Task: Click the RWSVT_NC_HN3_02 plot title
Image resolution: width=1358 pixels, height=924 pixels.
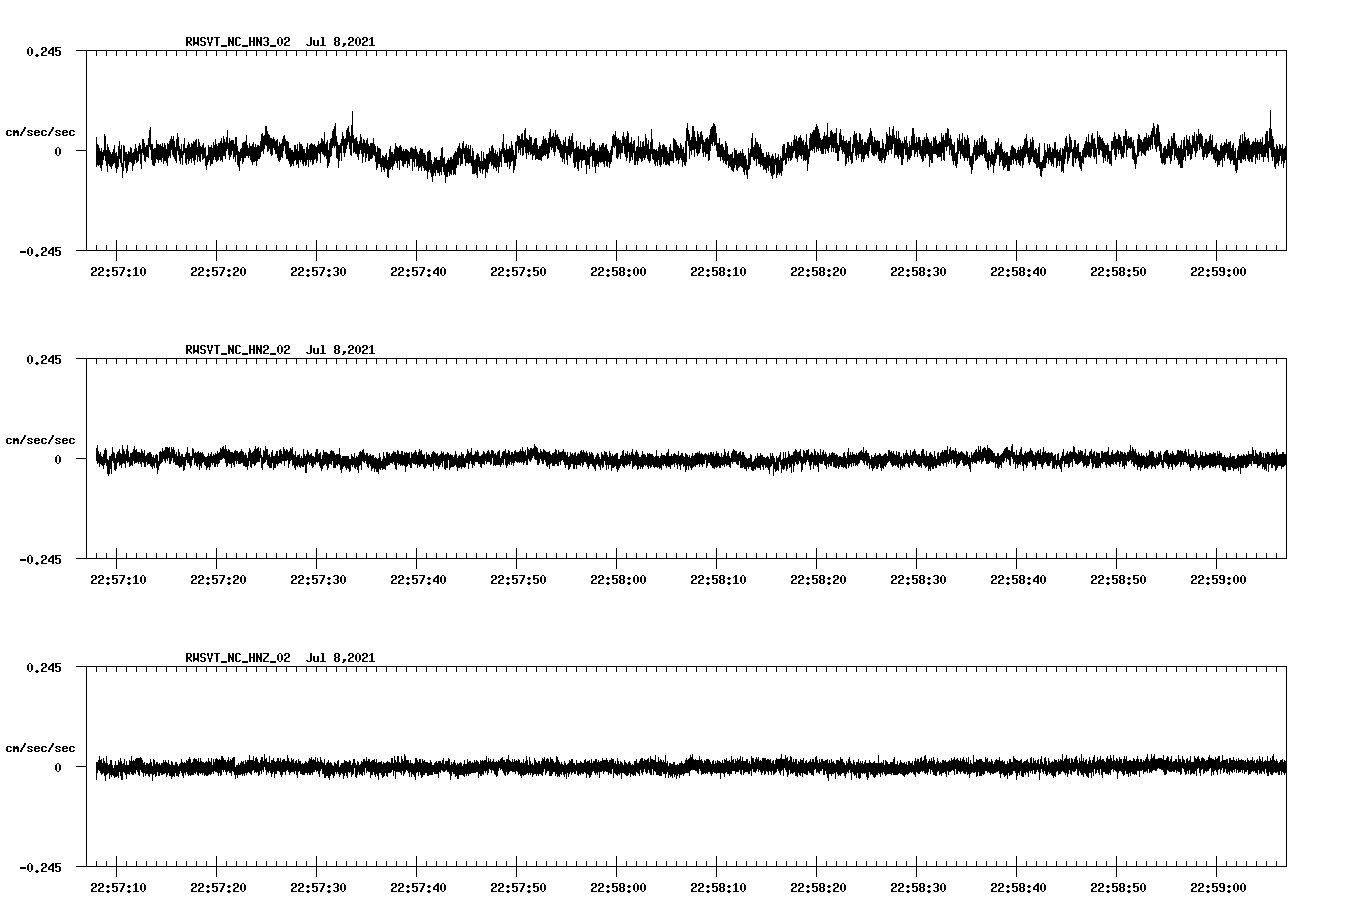Action: coord(238,42)
